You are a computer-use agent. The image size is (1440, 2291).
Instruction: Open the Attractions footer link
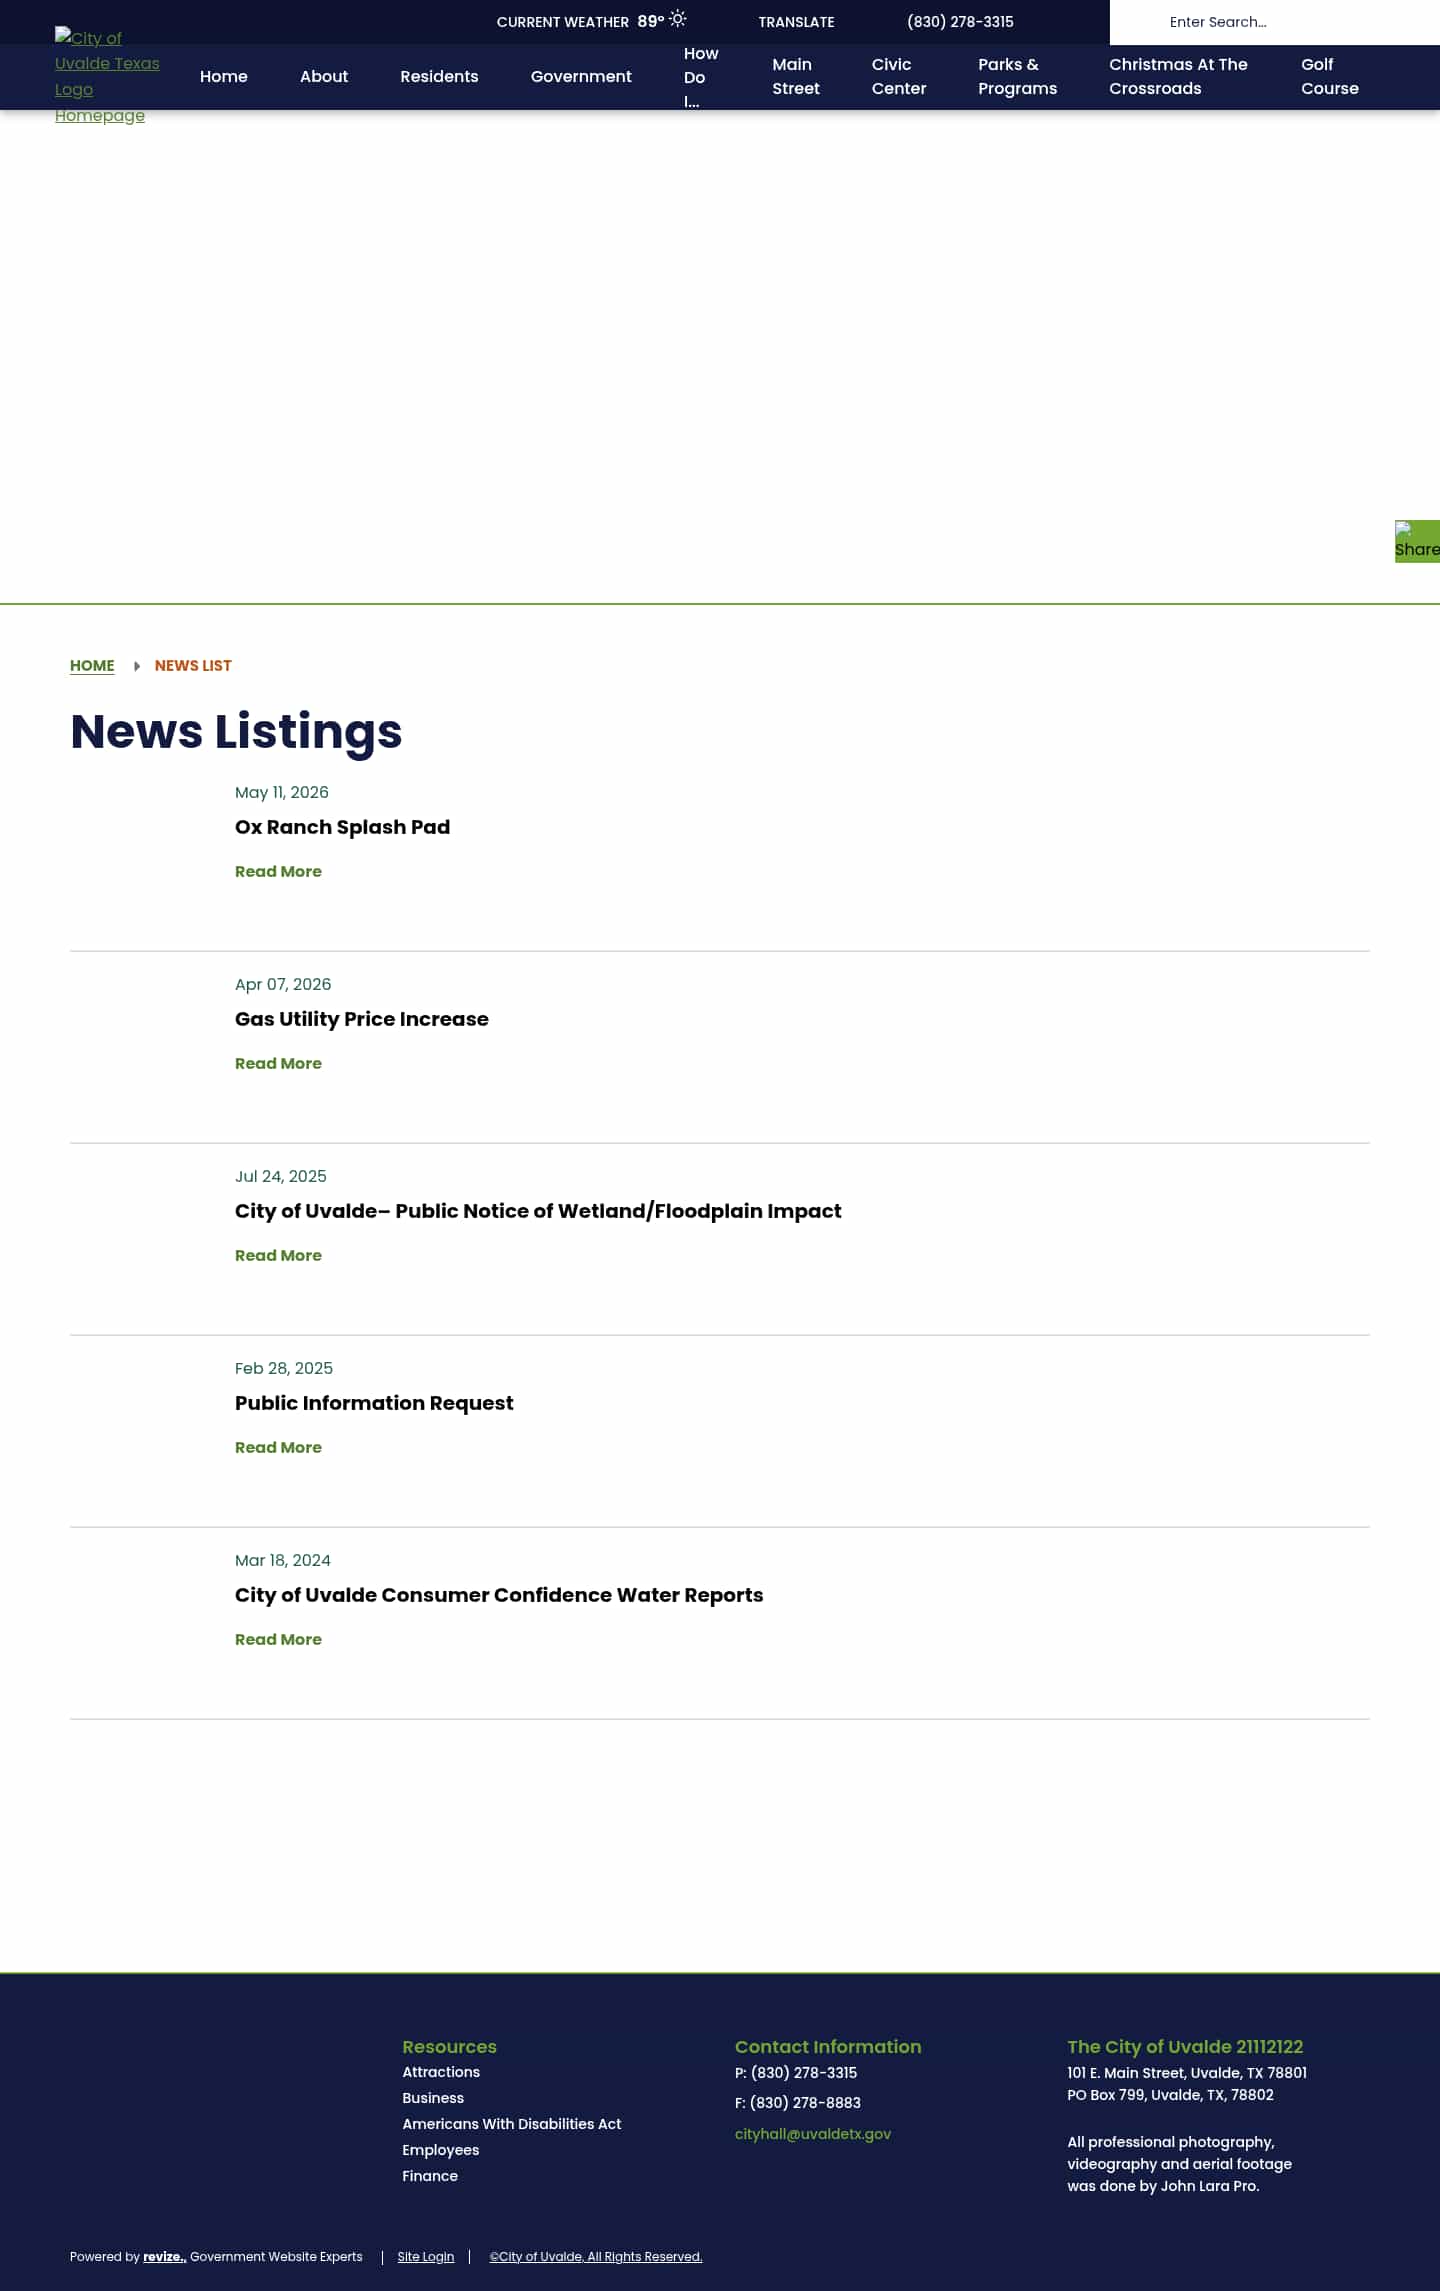441,2072
